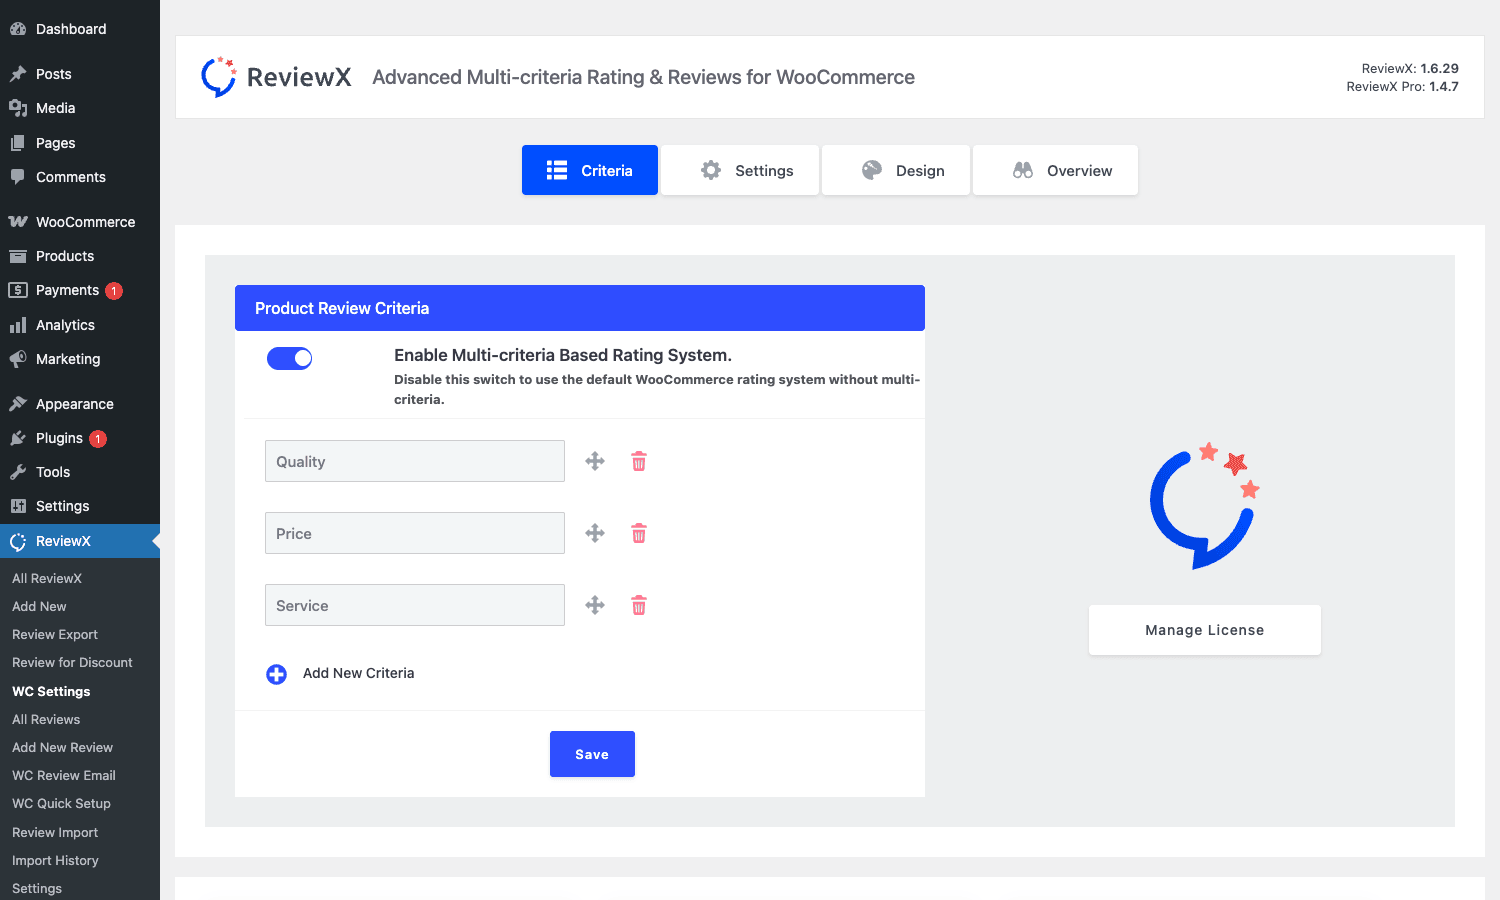This screenshot has width=1500, height=900.
Task: Click the Dashboard gauge icon in sidebar
Action: click(x=18, y=29)
